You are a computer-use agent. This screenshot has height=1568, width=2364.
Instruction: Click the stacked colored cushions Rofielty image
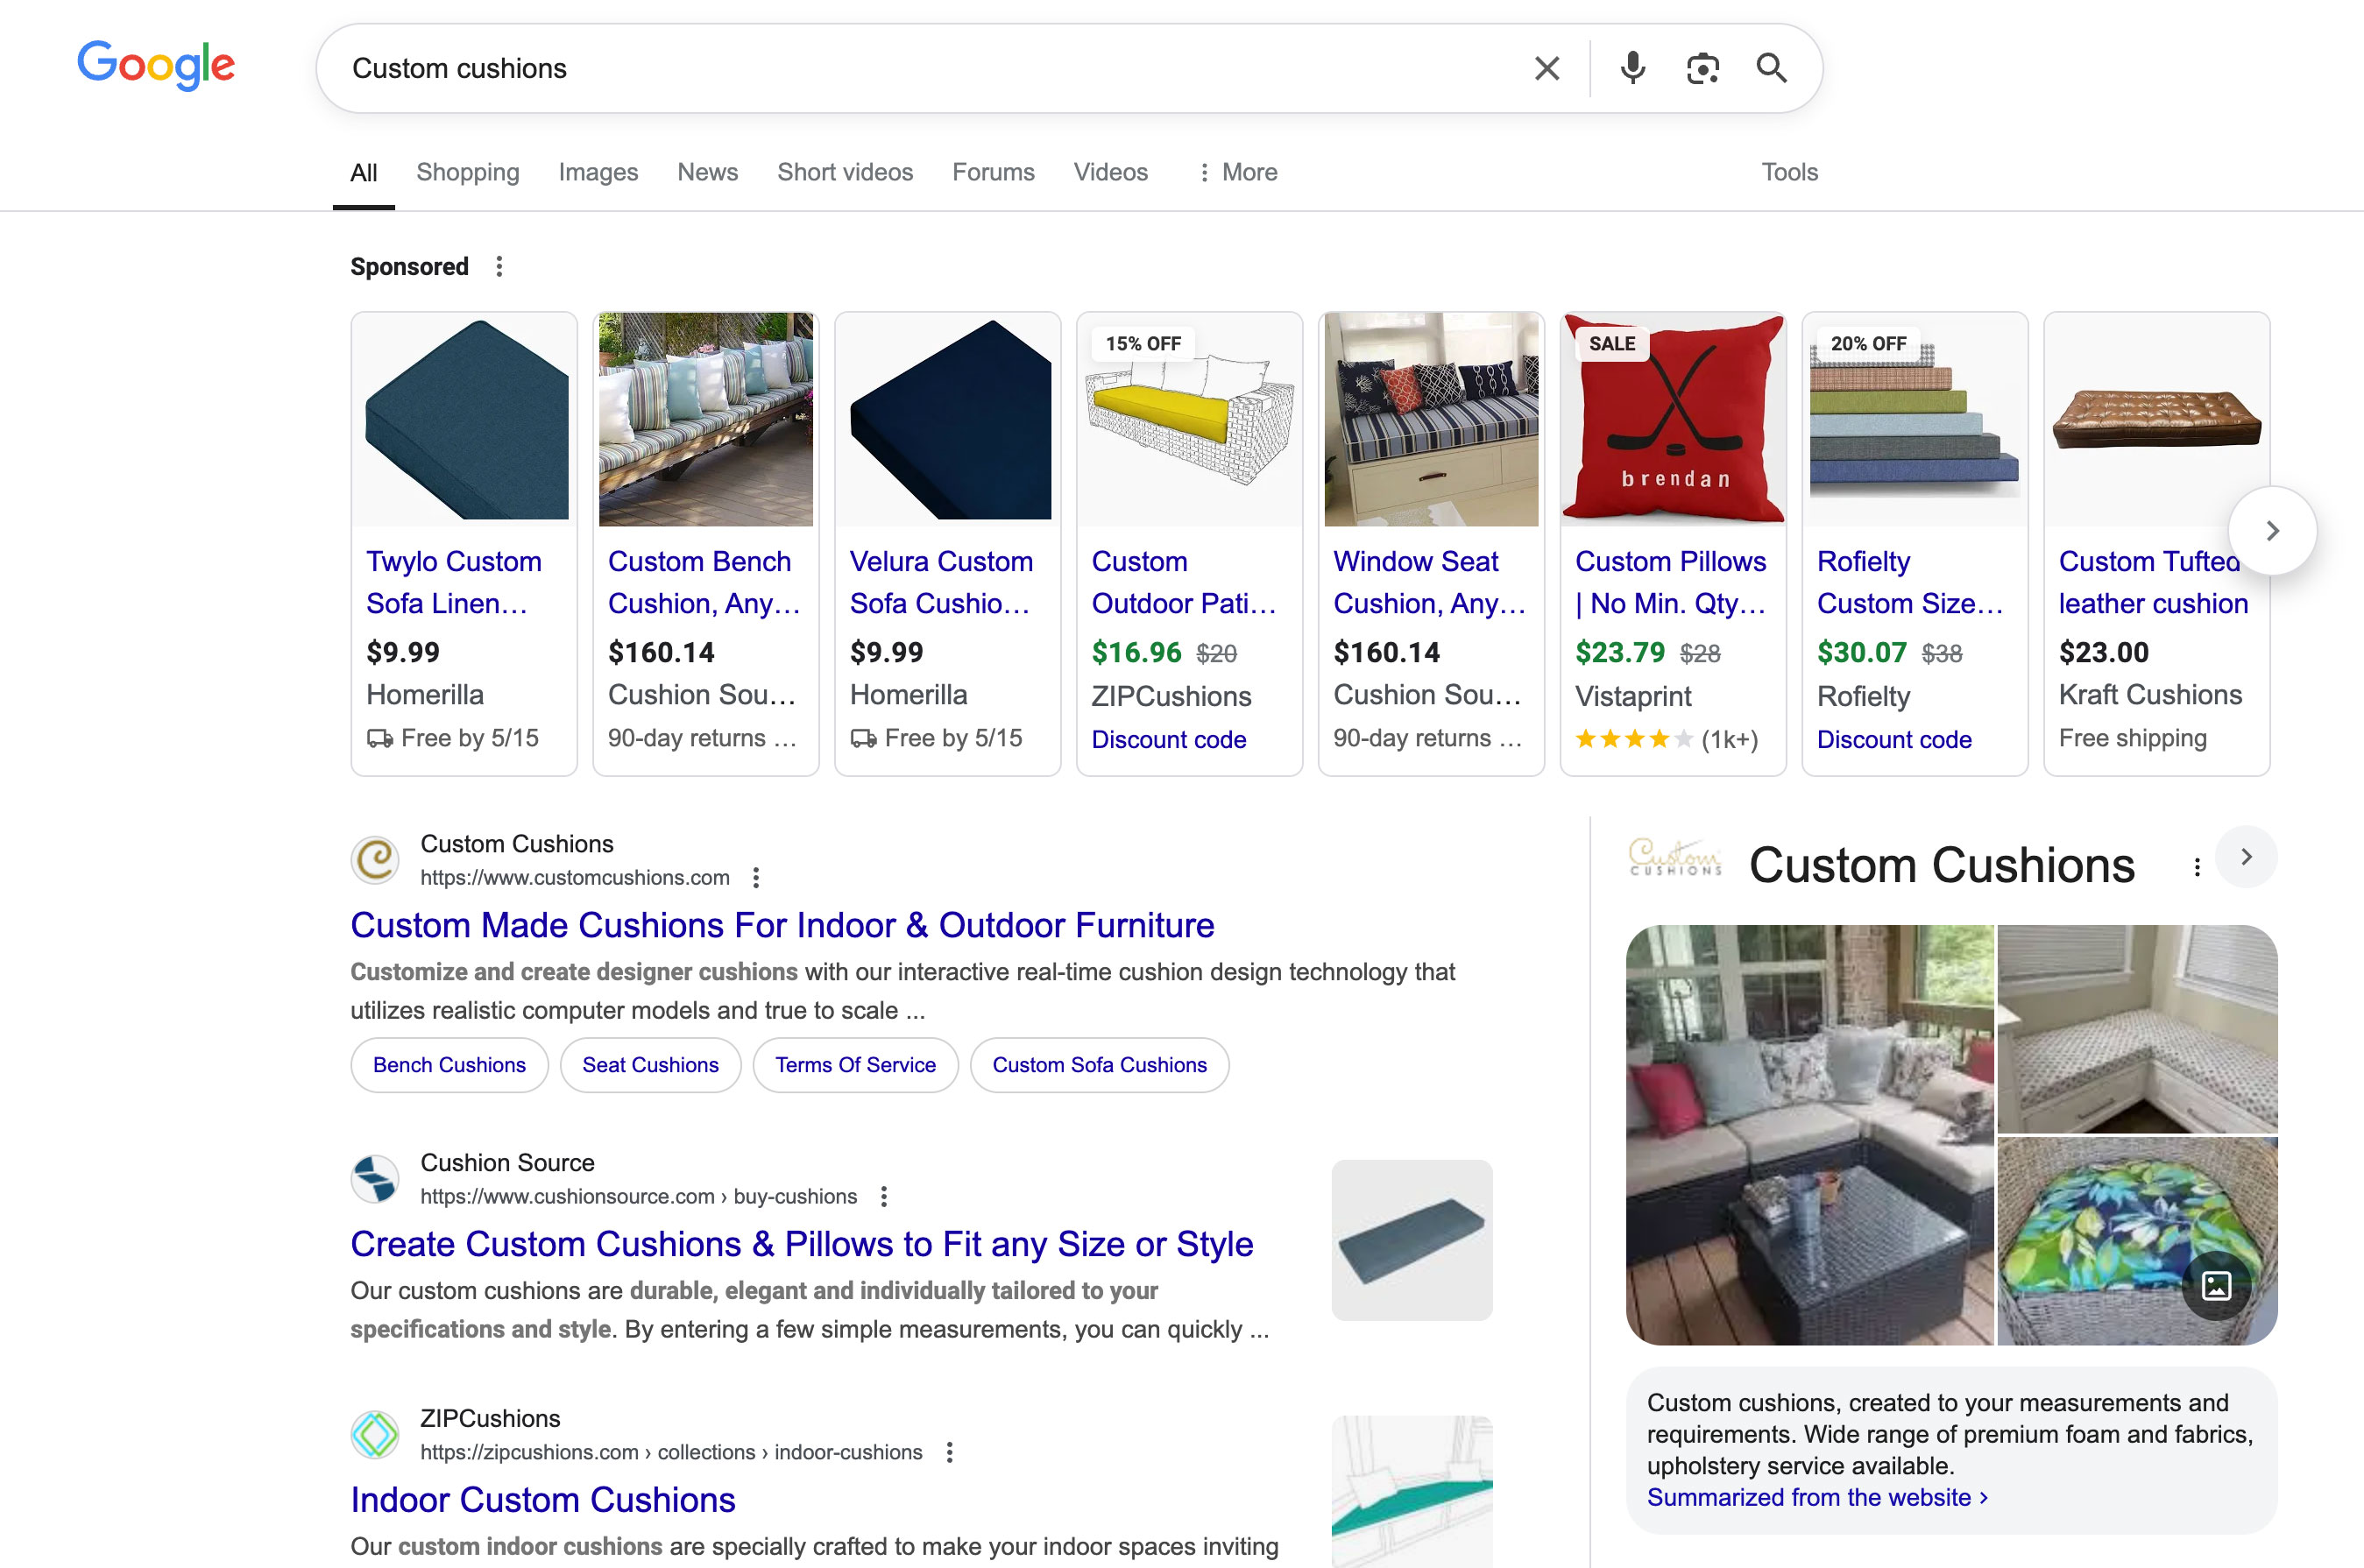point(1914,419)
